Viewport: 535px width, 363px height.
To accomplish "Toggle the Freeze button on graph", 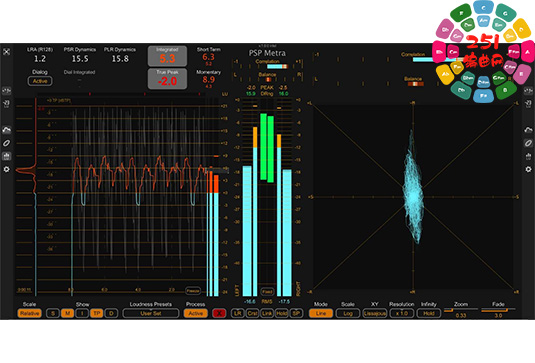I will (193, 291).
